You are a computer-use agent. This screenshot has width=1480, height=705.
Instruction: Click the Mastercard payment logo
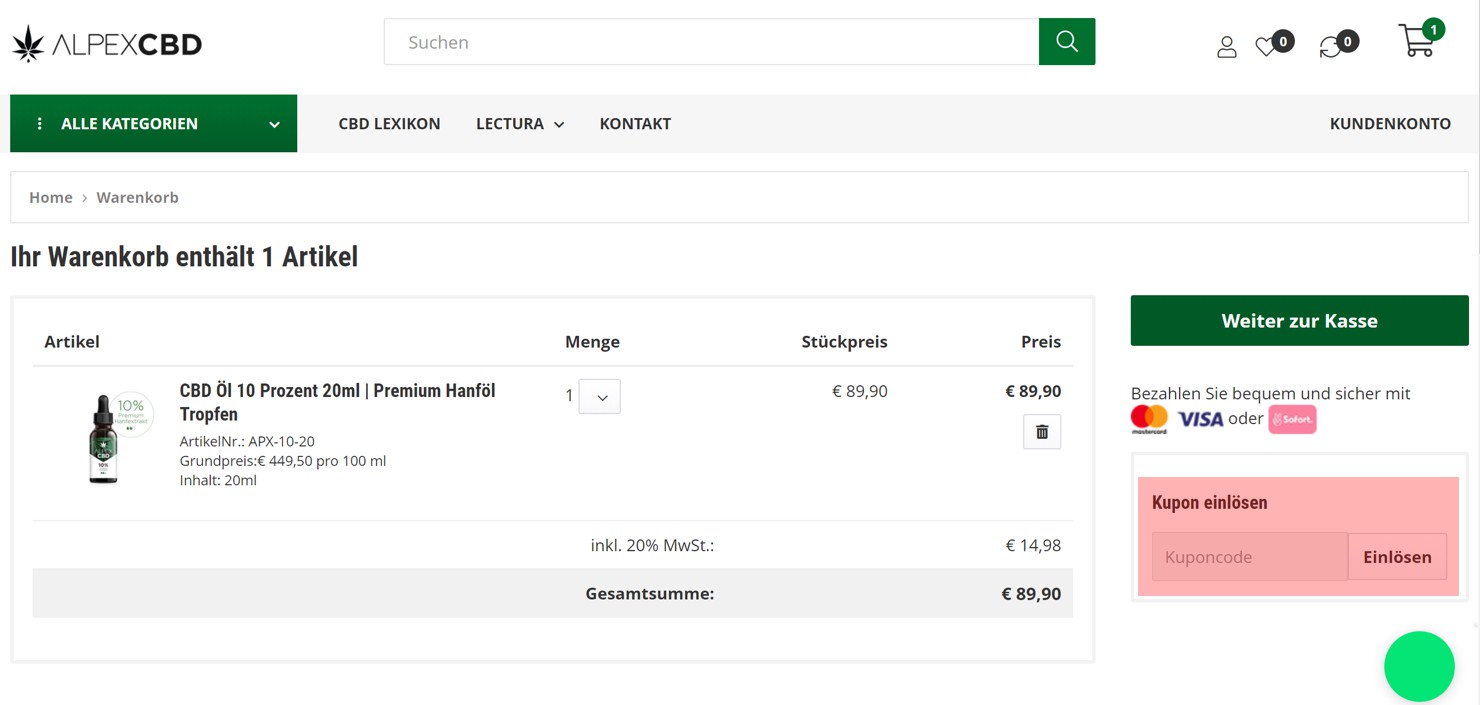coord(1149,419)
